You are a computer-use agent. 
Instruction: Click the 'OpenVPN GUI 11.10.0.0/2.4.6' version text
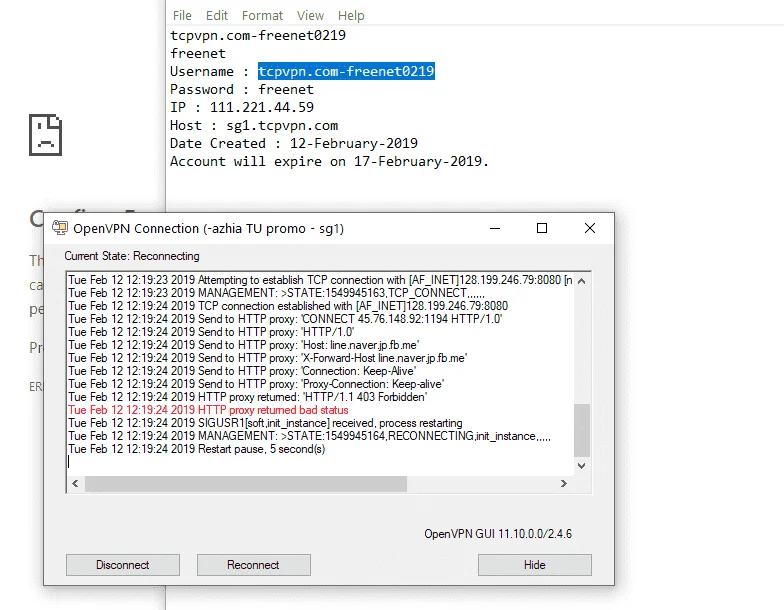(x=498, y=534)
